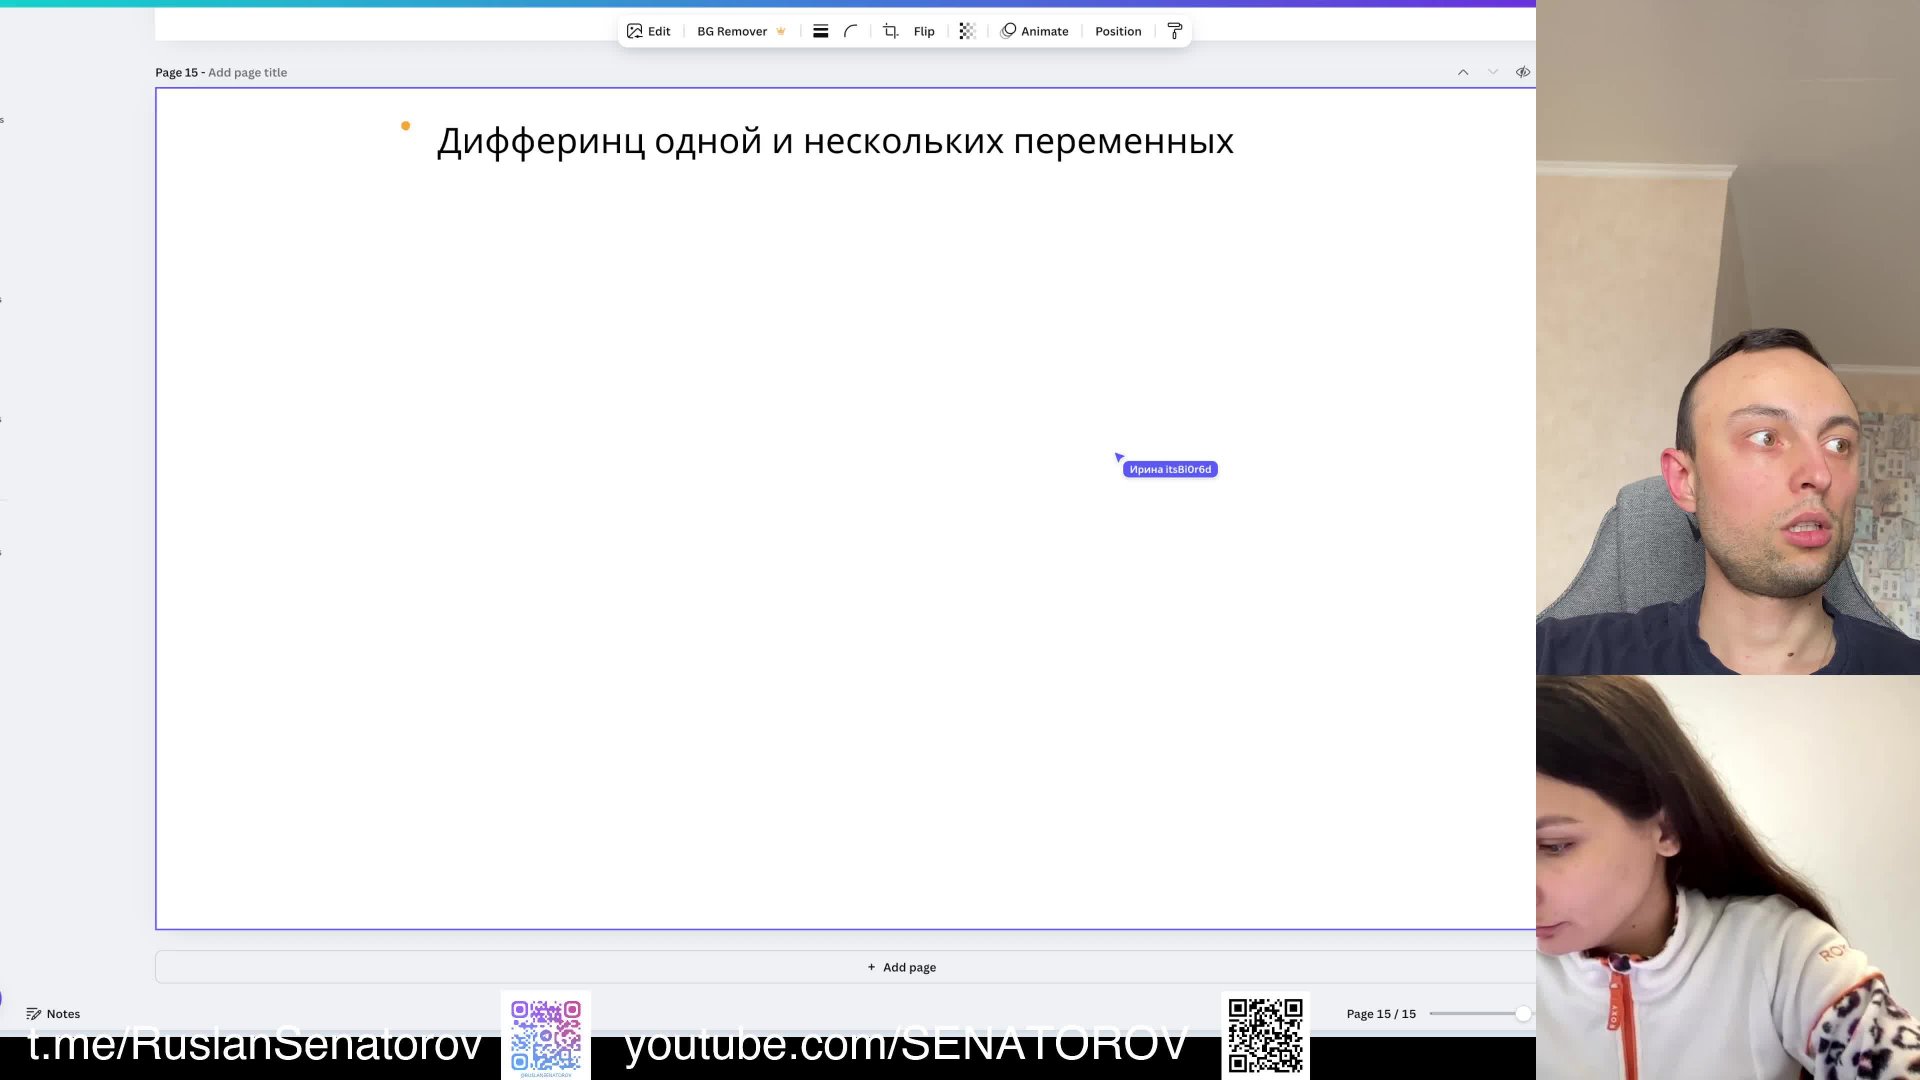Viewport: 1920px width, 1080px height.
Task: Select the crop tool on the toolbar
Action: click(889, 31)
